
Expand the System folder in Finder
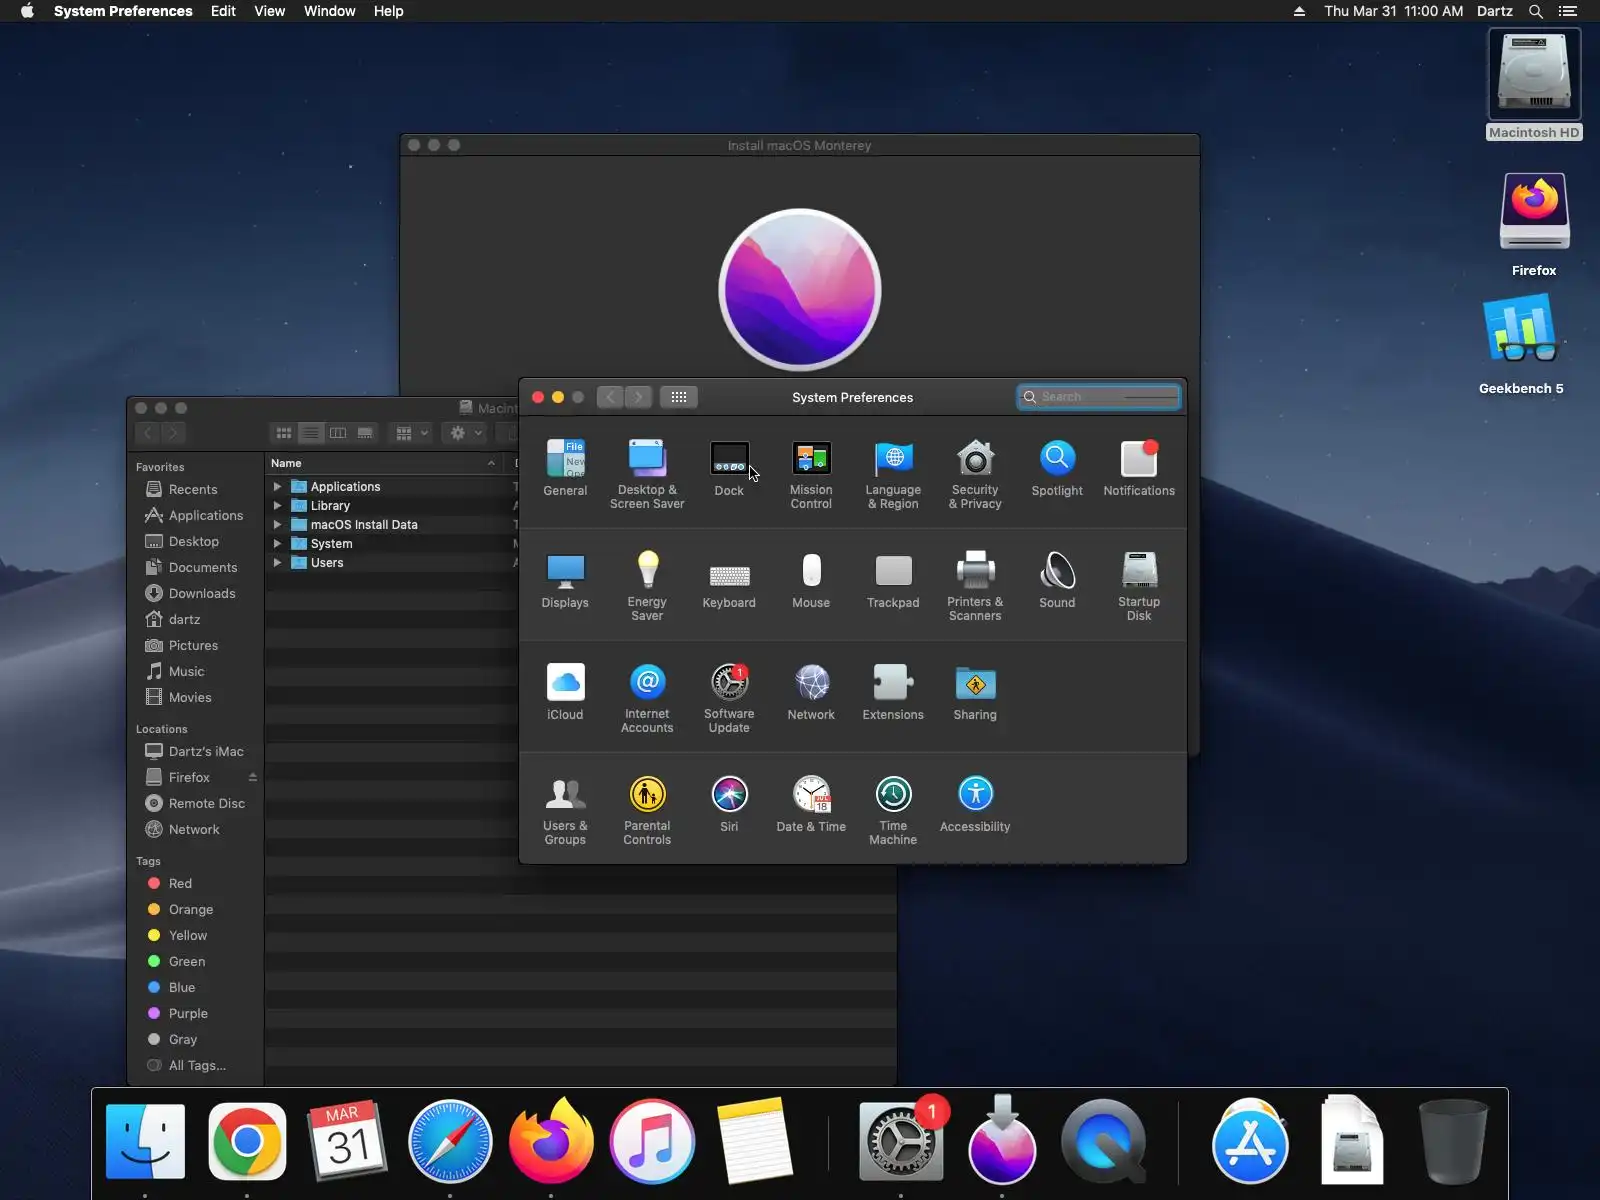click(277, 543)
